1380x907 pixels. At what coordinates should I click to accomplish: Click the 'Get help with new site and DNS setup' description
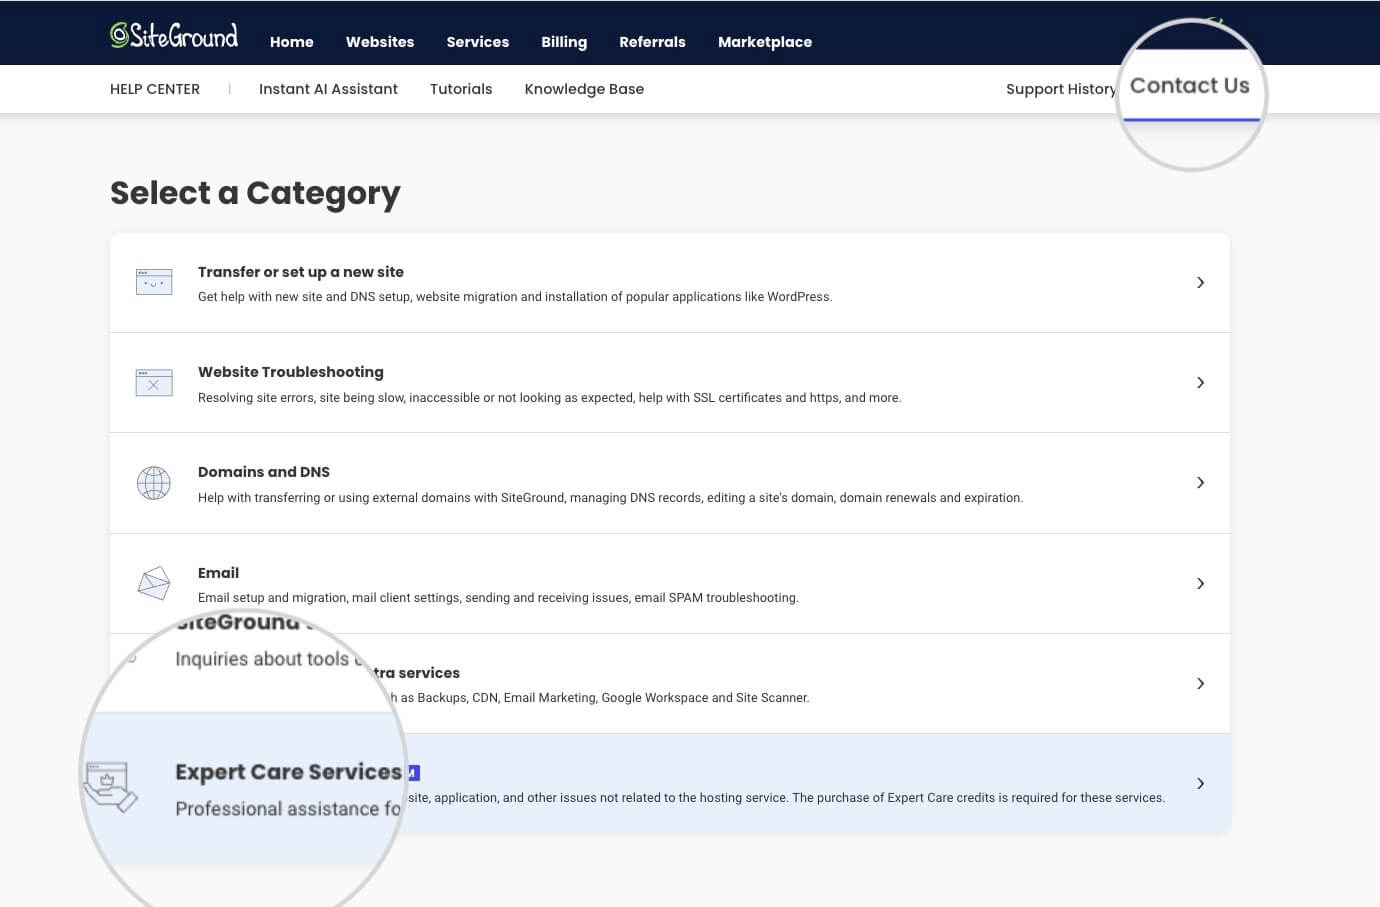coord(515,297)
